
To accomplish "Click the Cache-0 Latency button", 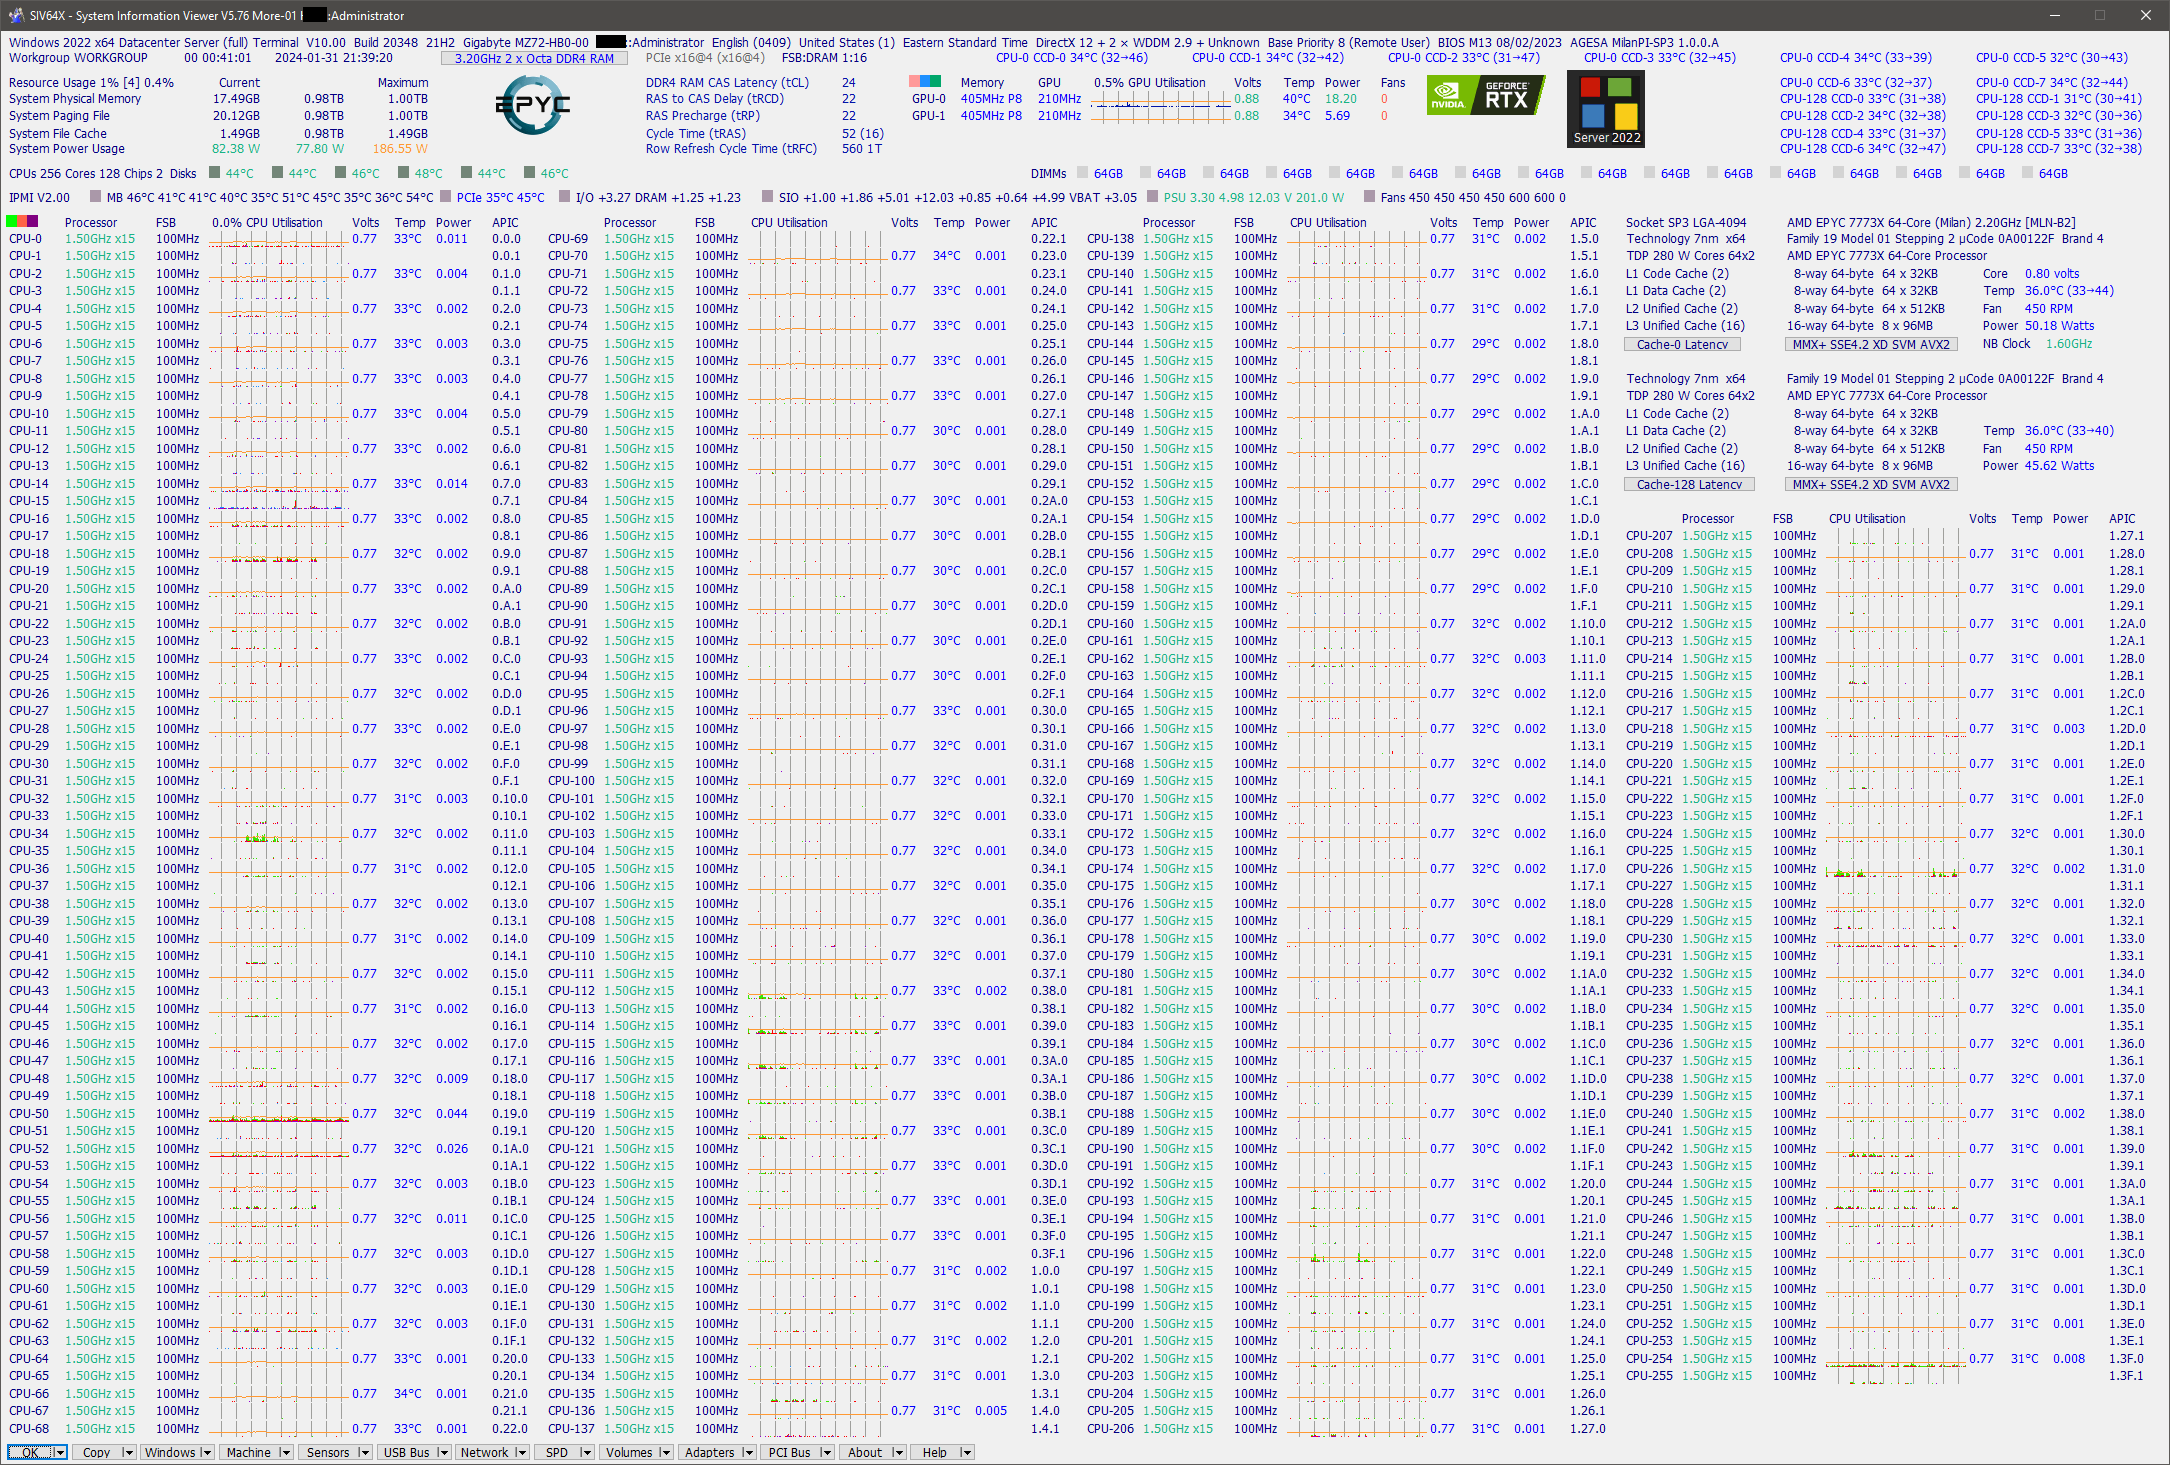I will pos(1682,344).
